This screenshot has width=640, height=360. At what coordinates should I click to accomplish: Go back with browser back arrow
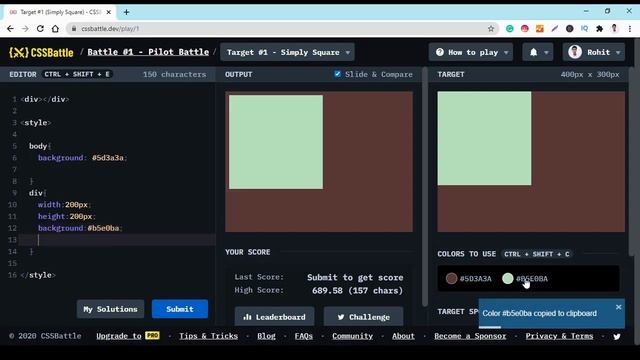click(x=10, y=29)
